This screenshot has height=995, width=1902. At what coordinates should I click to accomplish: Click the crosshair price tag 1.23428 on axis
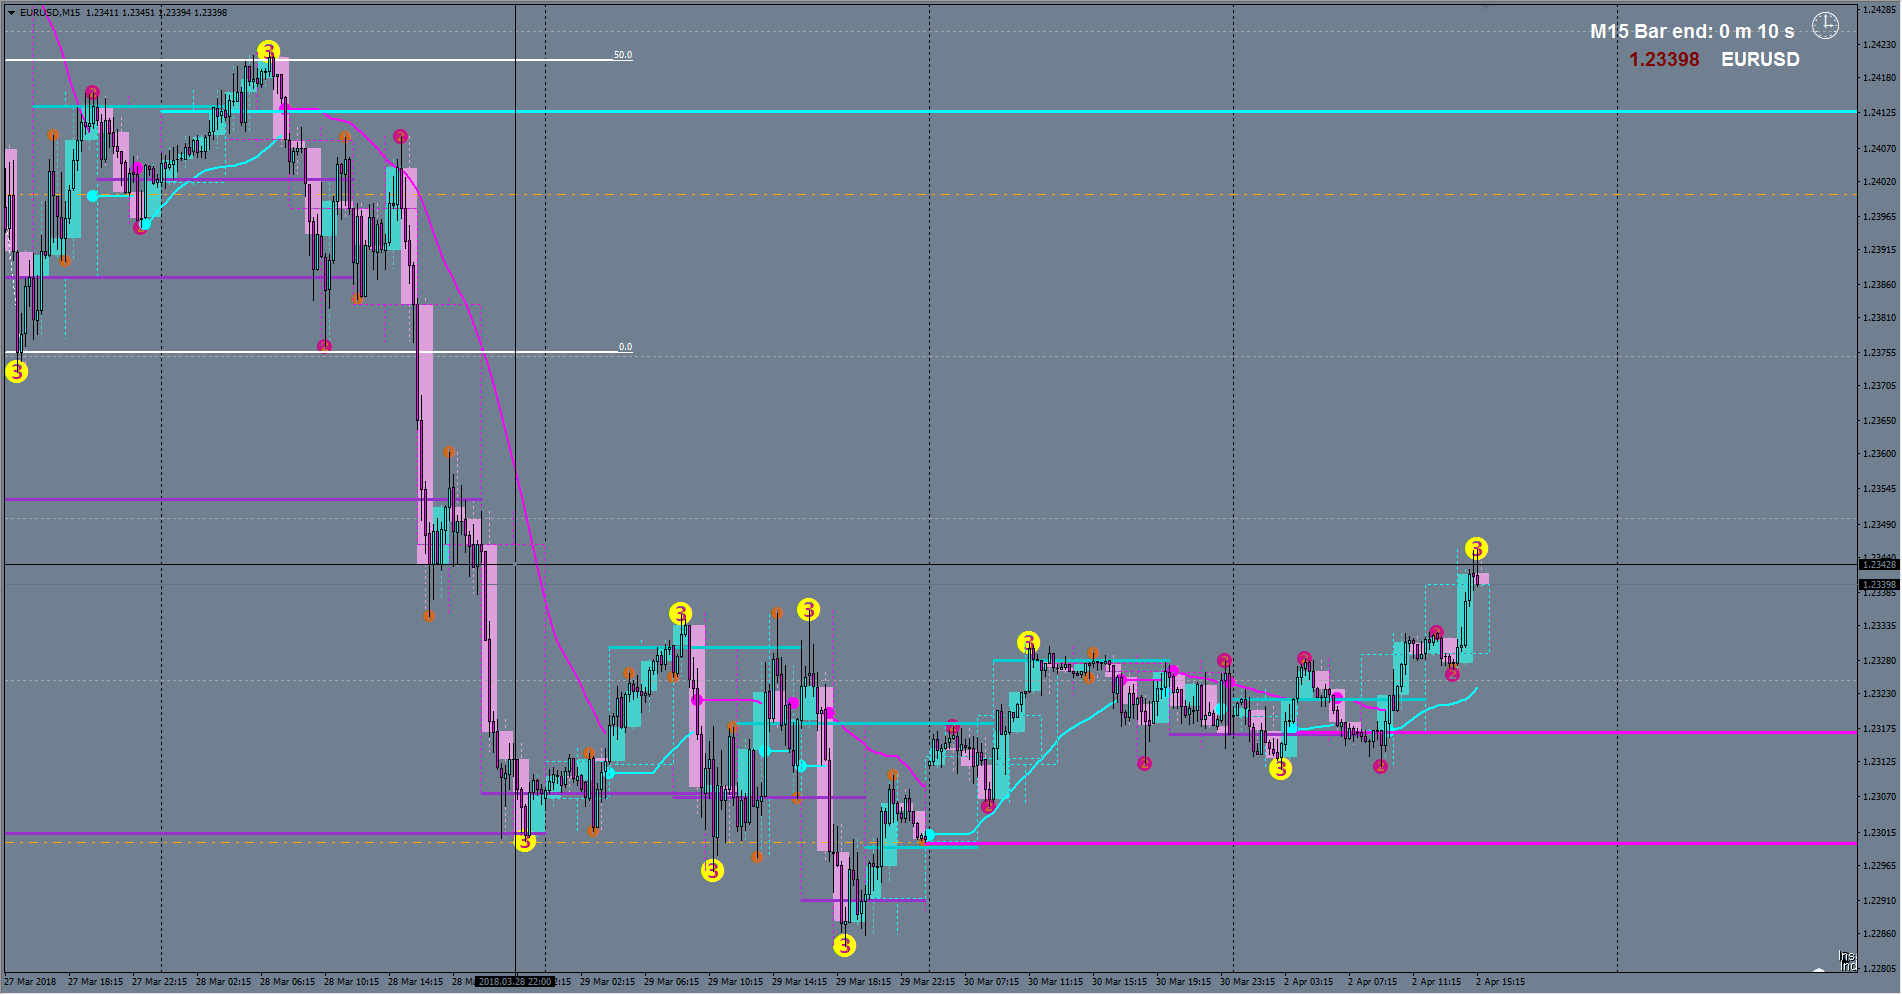point(1878,565)
